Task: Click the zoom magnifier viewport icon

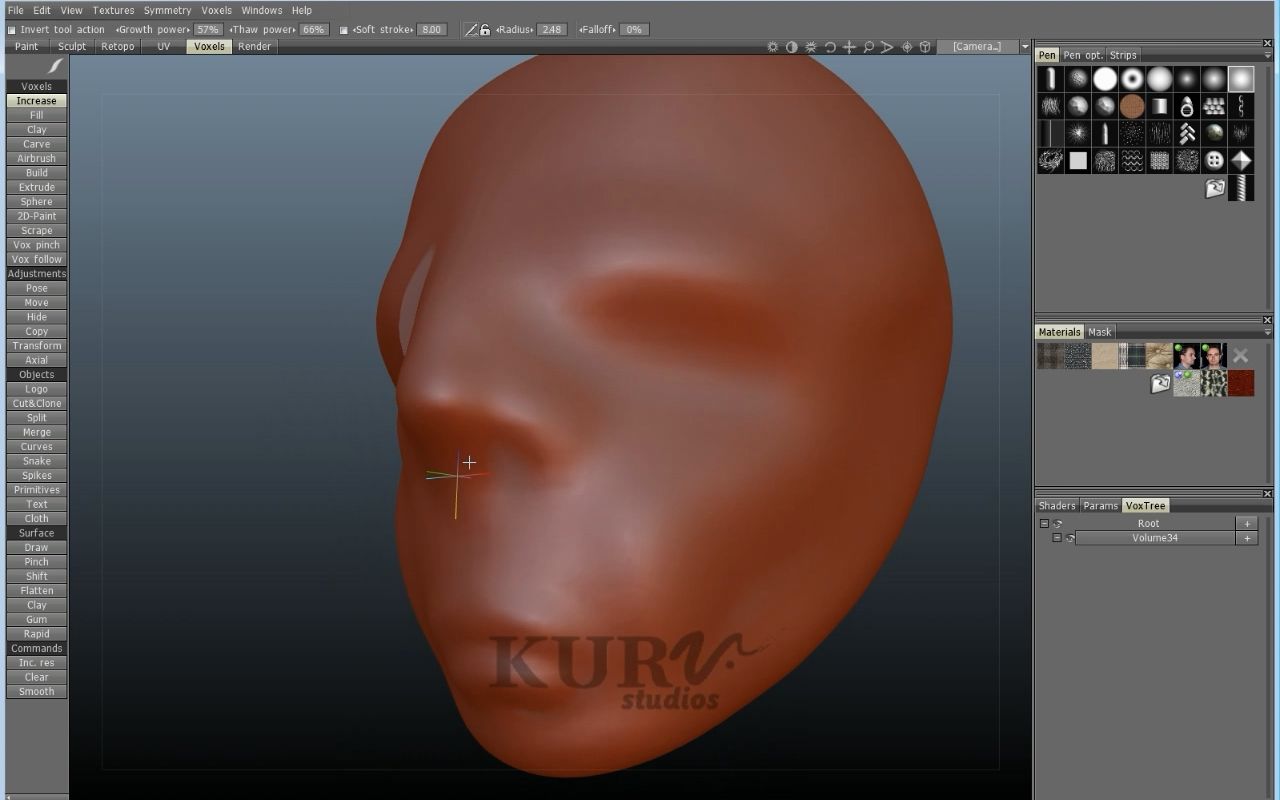Action: (x=868, y=47)
